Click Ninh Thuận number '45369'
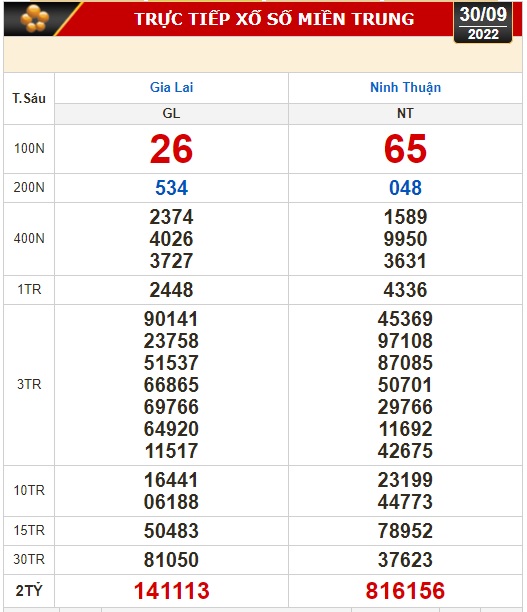Viewport: 527px width, 612px height. click(405, 319)
